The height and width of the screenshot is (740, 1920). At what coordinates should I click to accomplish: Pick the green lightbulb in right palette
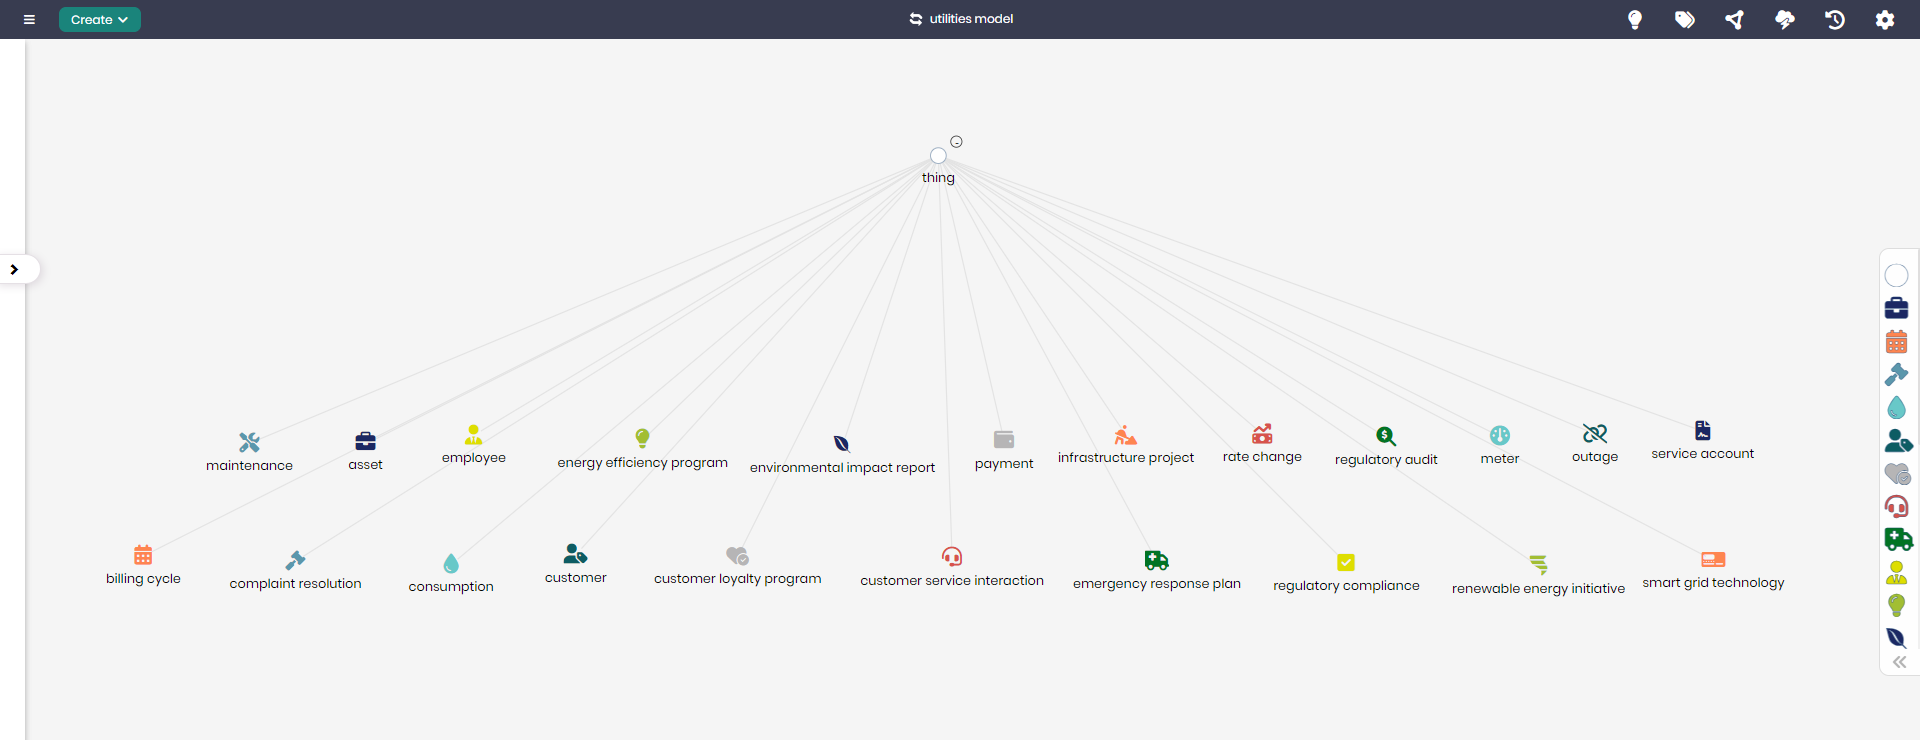click(1896, 605)
